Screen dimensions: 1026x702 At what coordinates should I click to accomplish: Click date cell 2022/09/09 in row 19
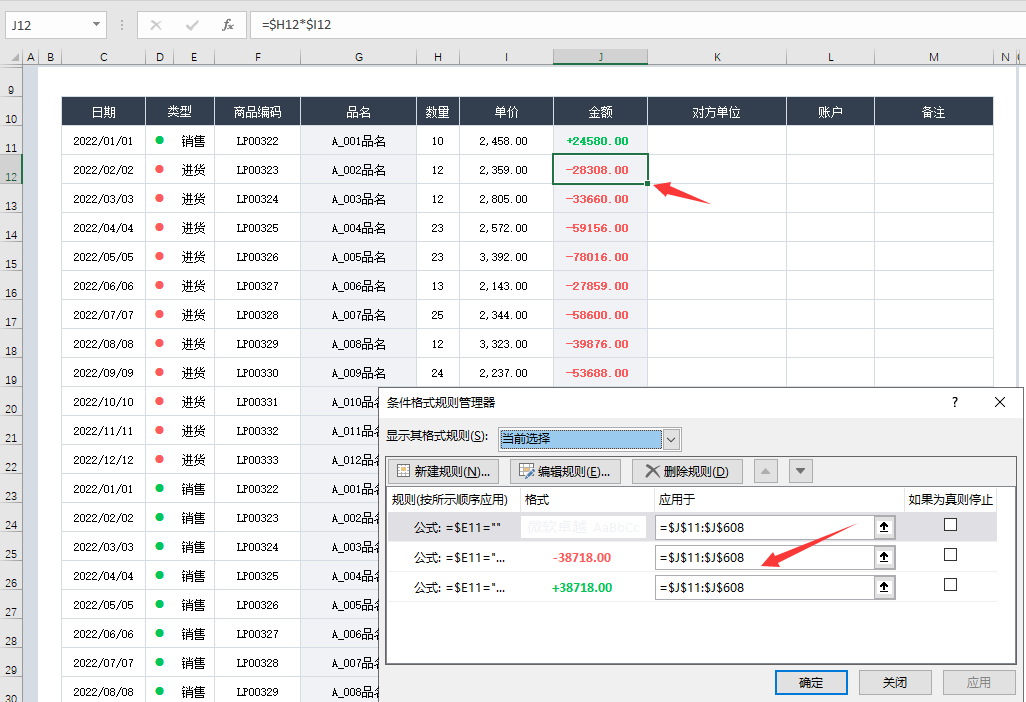(103, 373)
